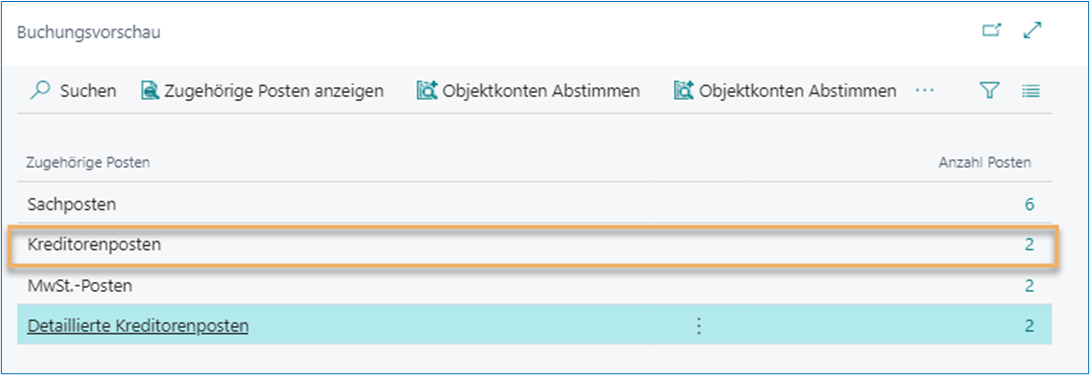The width and height of the screenshot is (1090, 375).
Task: Expand the page to full screen
Action: 1033,31
